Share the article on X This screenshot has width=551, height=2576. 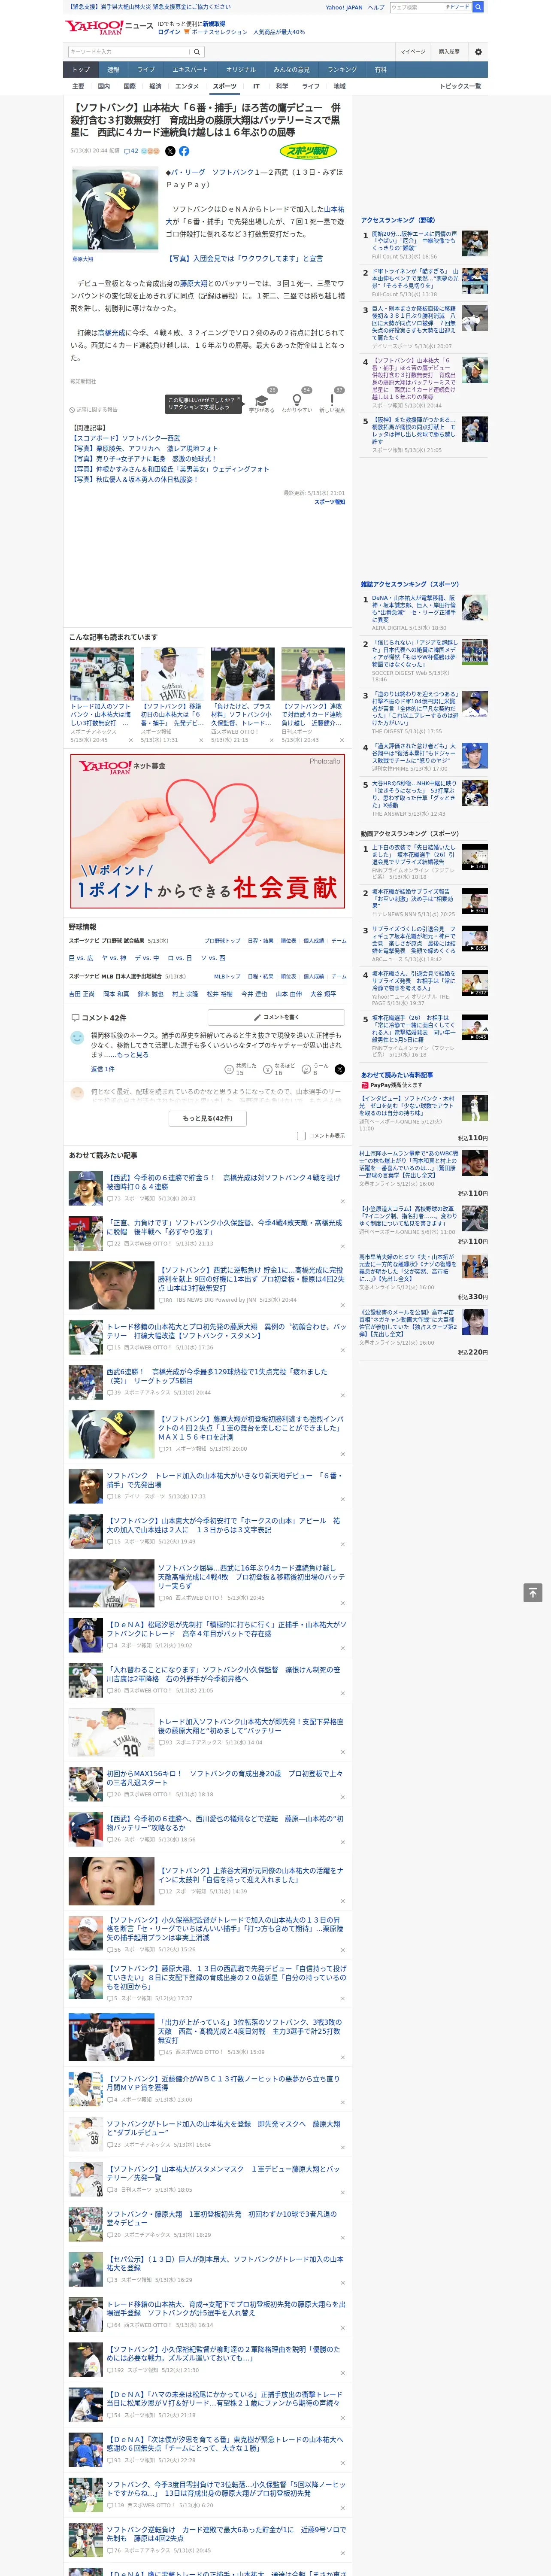click(x=170, y=151)
